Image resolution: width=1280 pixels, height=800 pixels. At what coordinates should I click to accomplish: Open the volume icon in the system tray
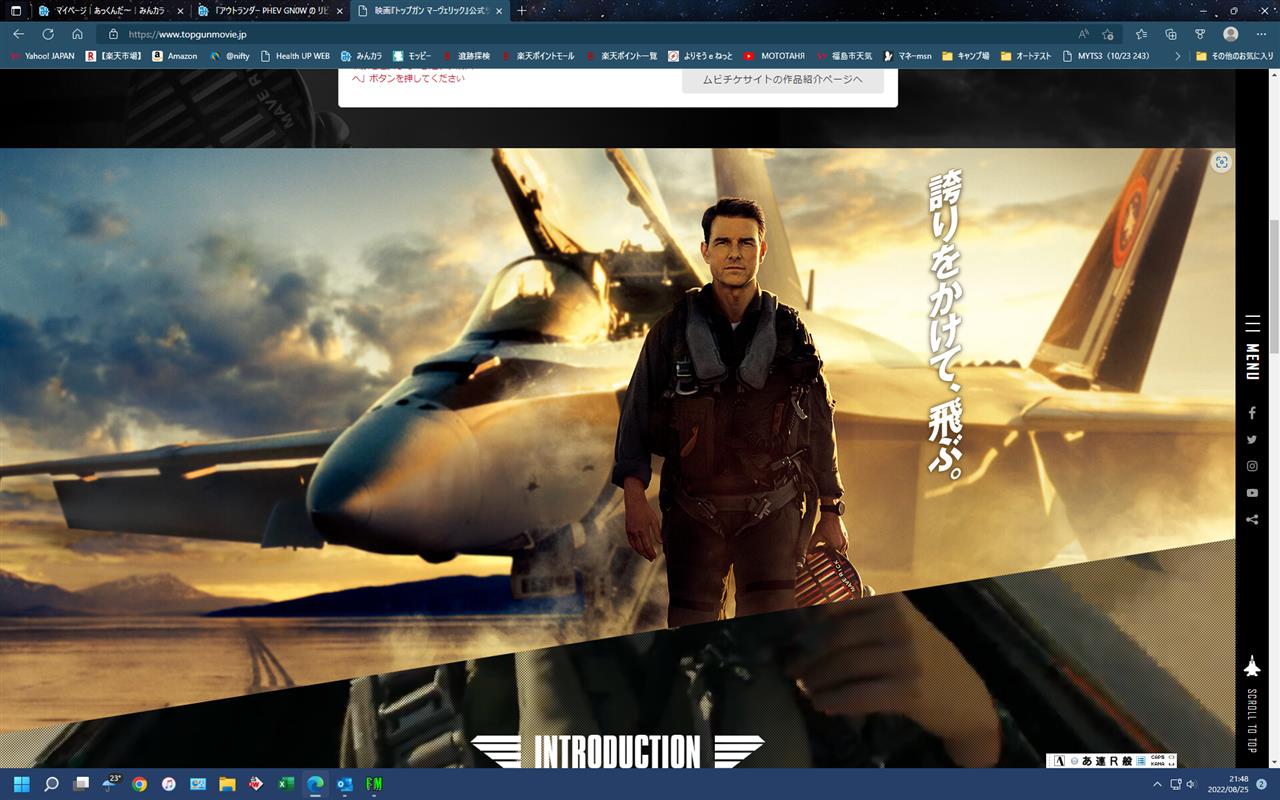tap(1191, 784)
